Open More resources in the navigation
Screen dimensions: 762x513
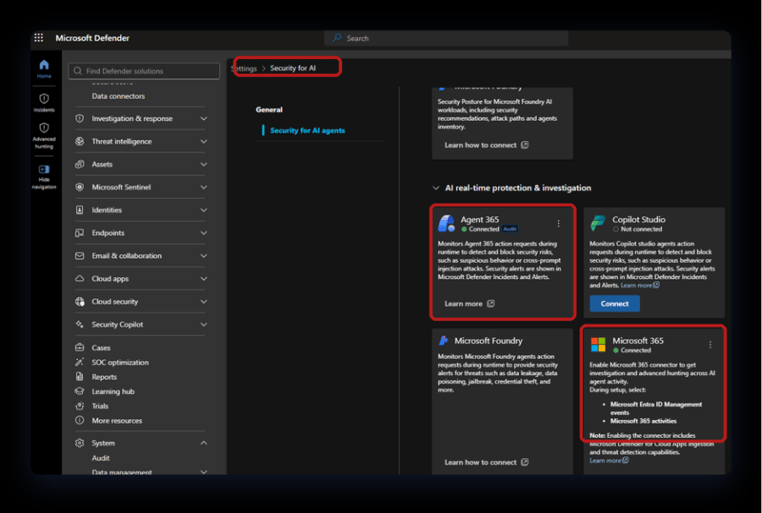117,421
